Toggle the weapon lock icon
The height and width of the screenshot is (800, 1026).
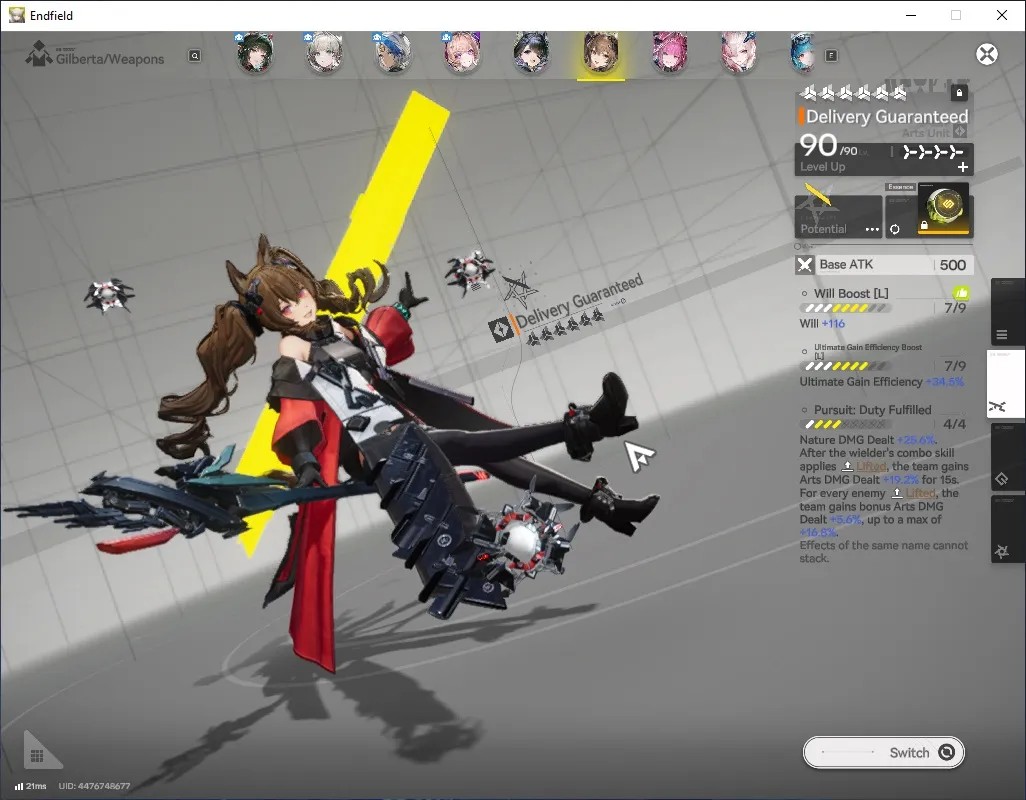click(959, 93)
